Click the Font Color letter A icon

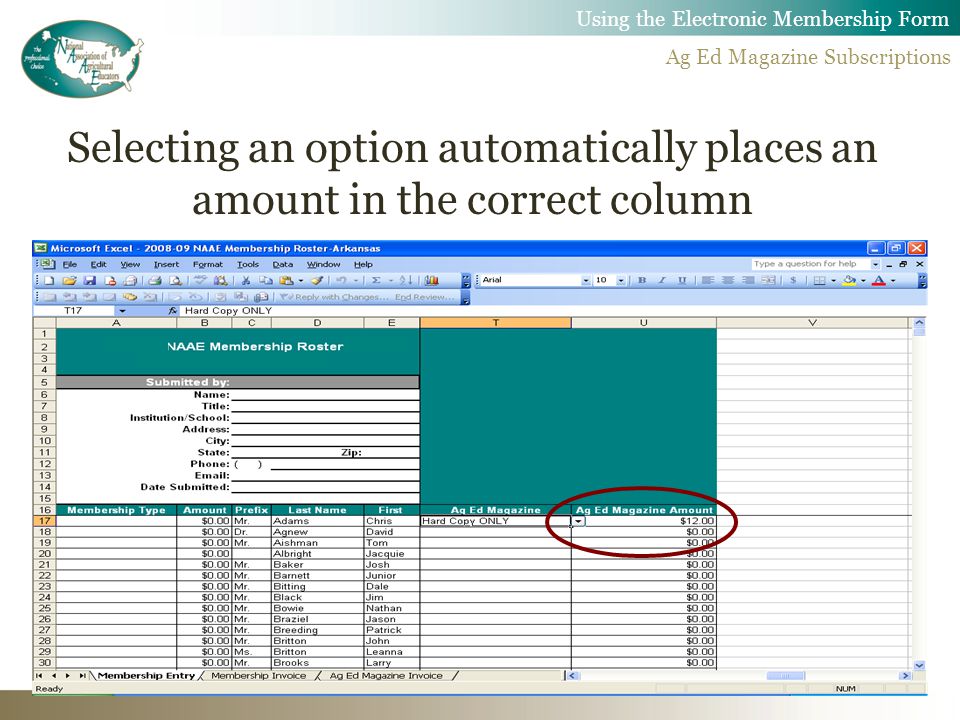[879, 280]
